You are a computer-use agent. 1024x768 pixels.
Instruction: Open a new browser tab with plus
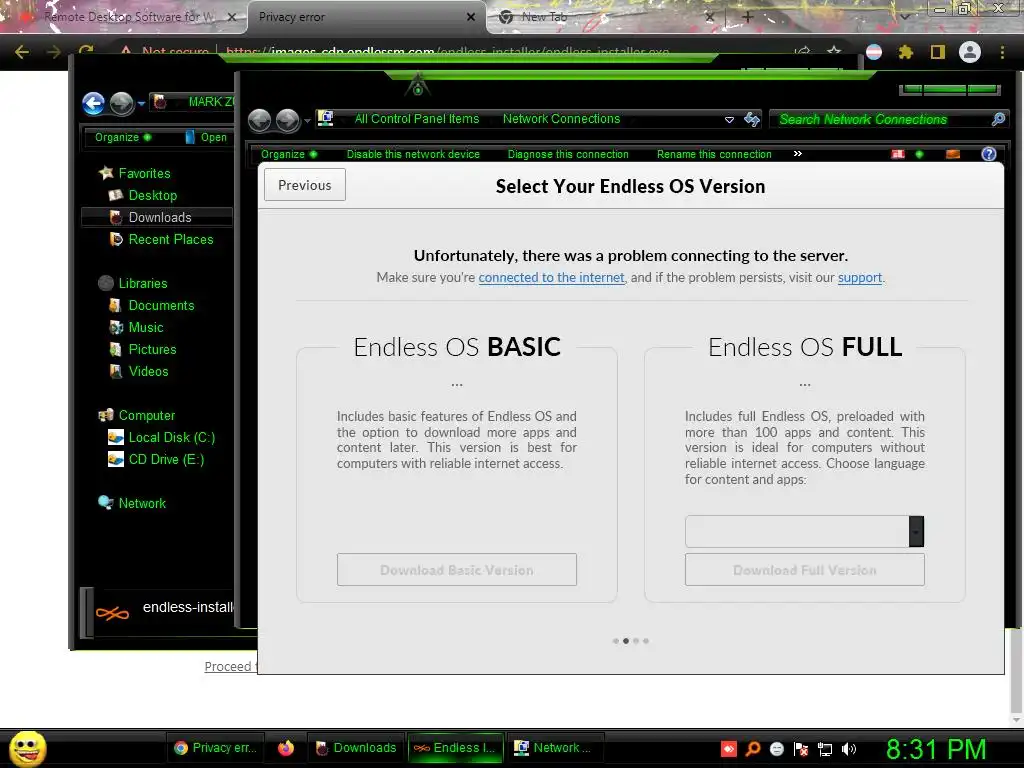748,17
